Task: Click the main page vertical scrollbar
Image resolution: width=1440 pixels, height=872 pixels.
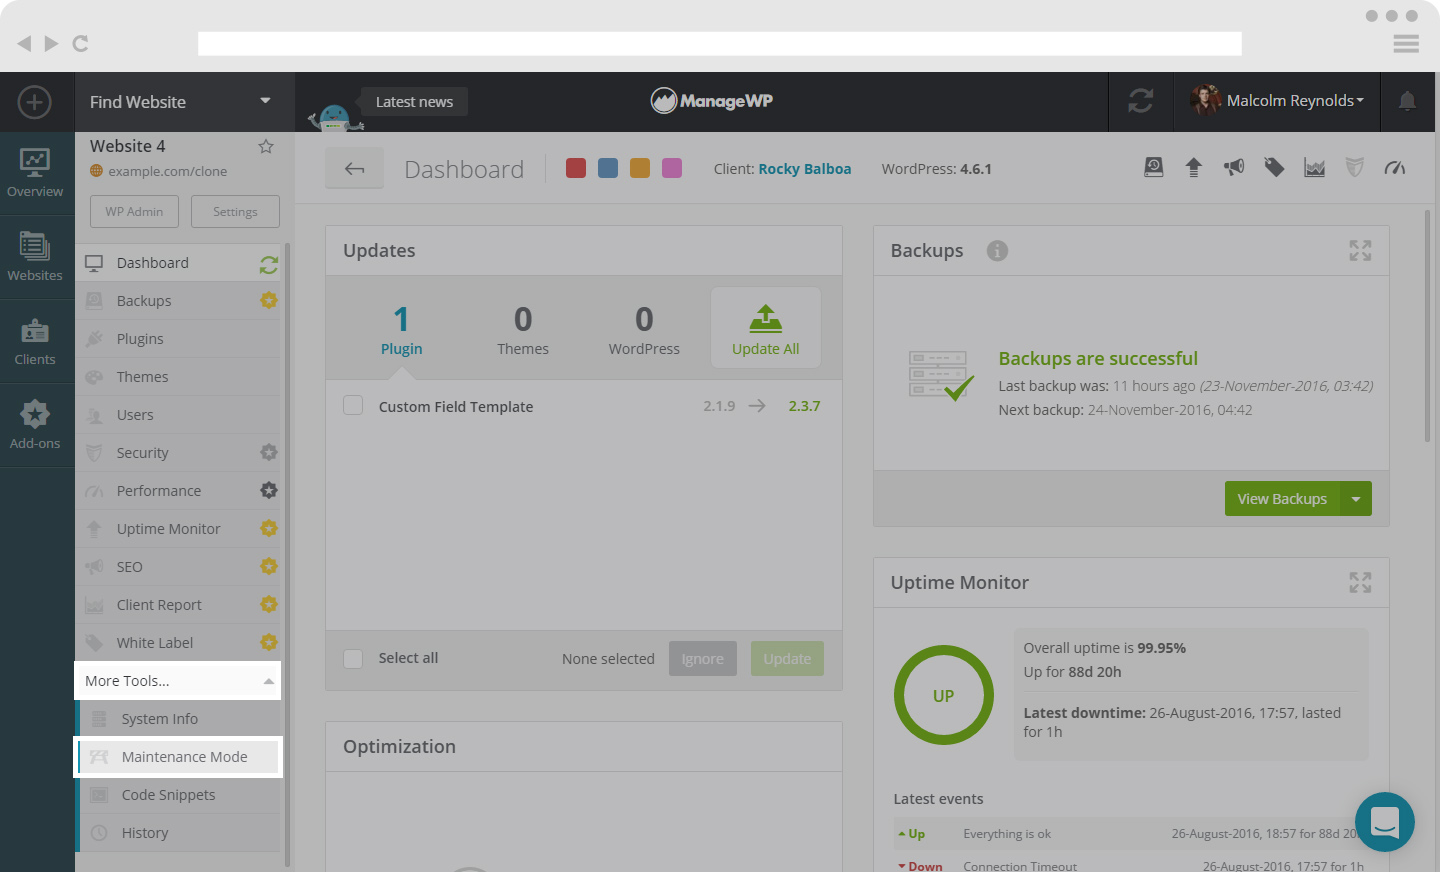Action: click(x=1427, y=326)
